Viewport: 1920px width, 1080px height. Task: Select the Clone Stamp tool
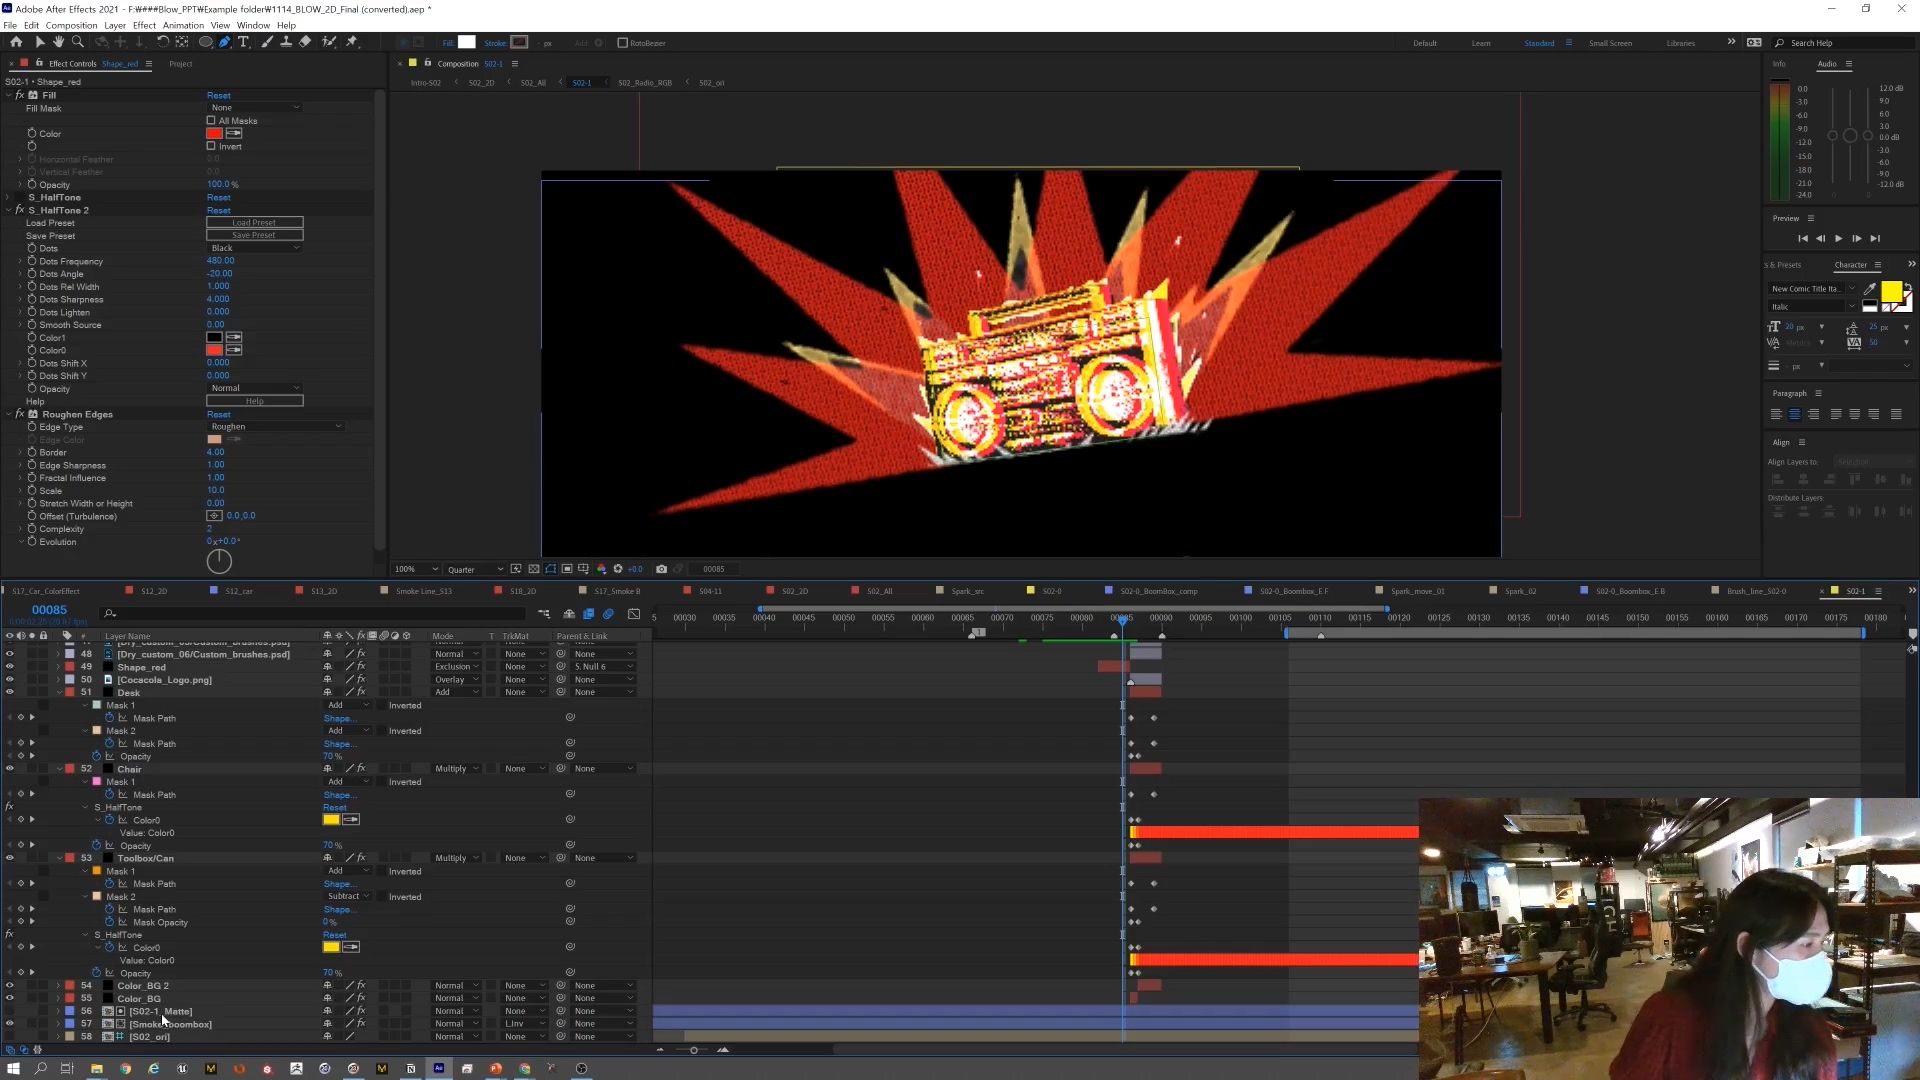[x=286, y=42]
